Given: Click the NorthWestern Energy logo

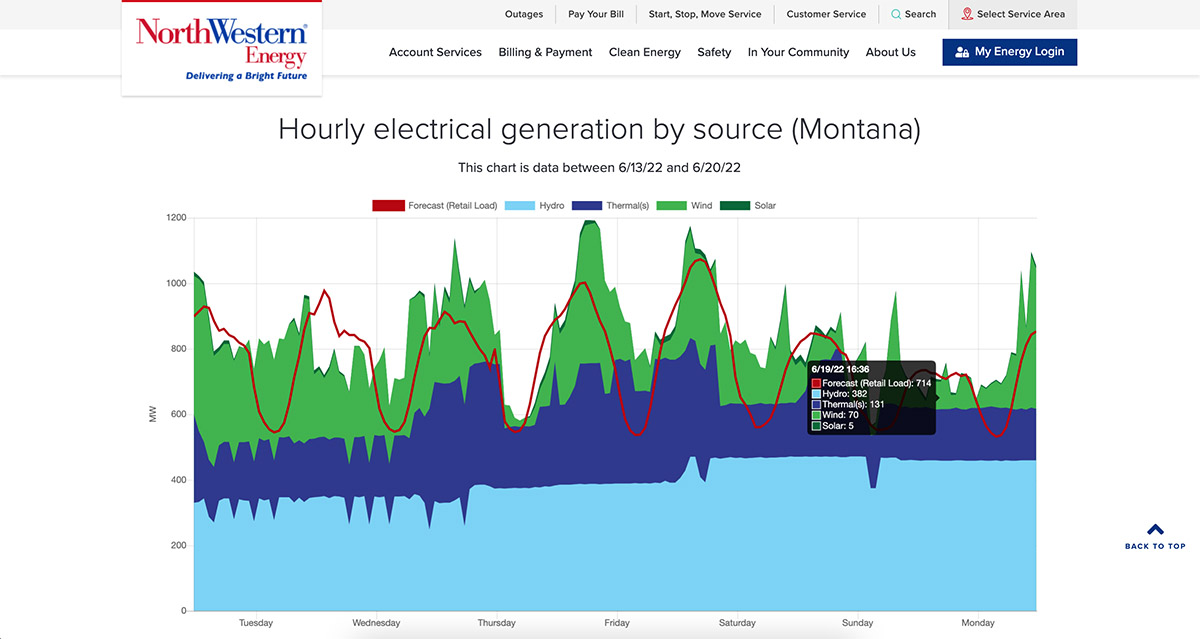Looking at the screenshot, I should [221, 46].
